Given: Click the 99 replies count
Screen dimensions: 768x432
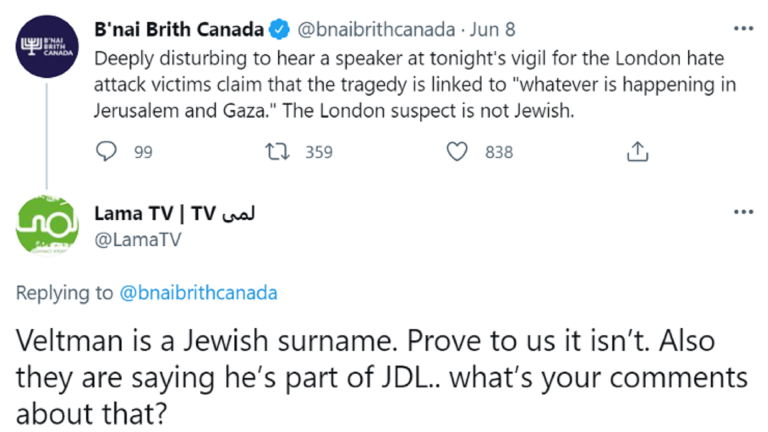Looking at the screenshot, I should coord(142,152).
